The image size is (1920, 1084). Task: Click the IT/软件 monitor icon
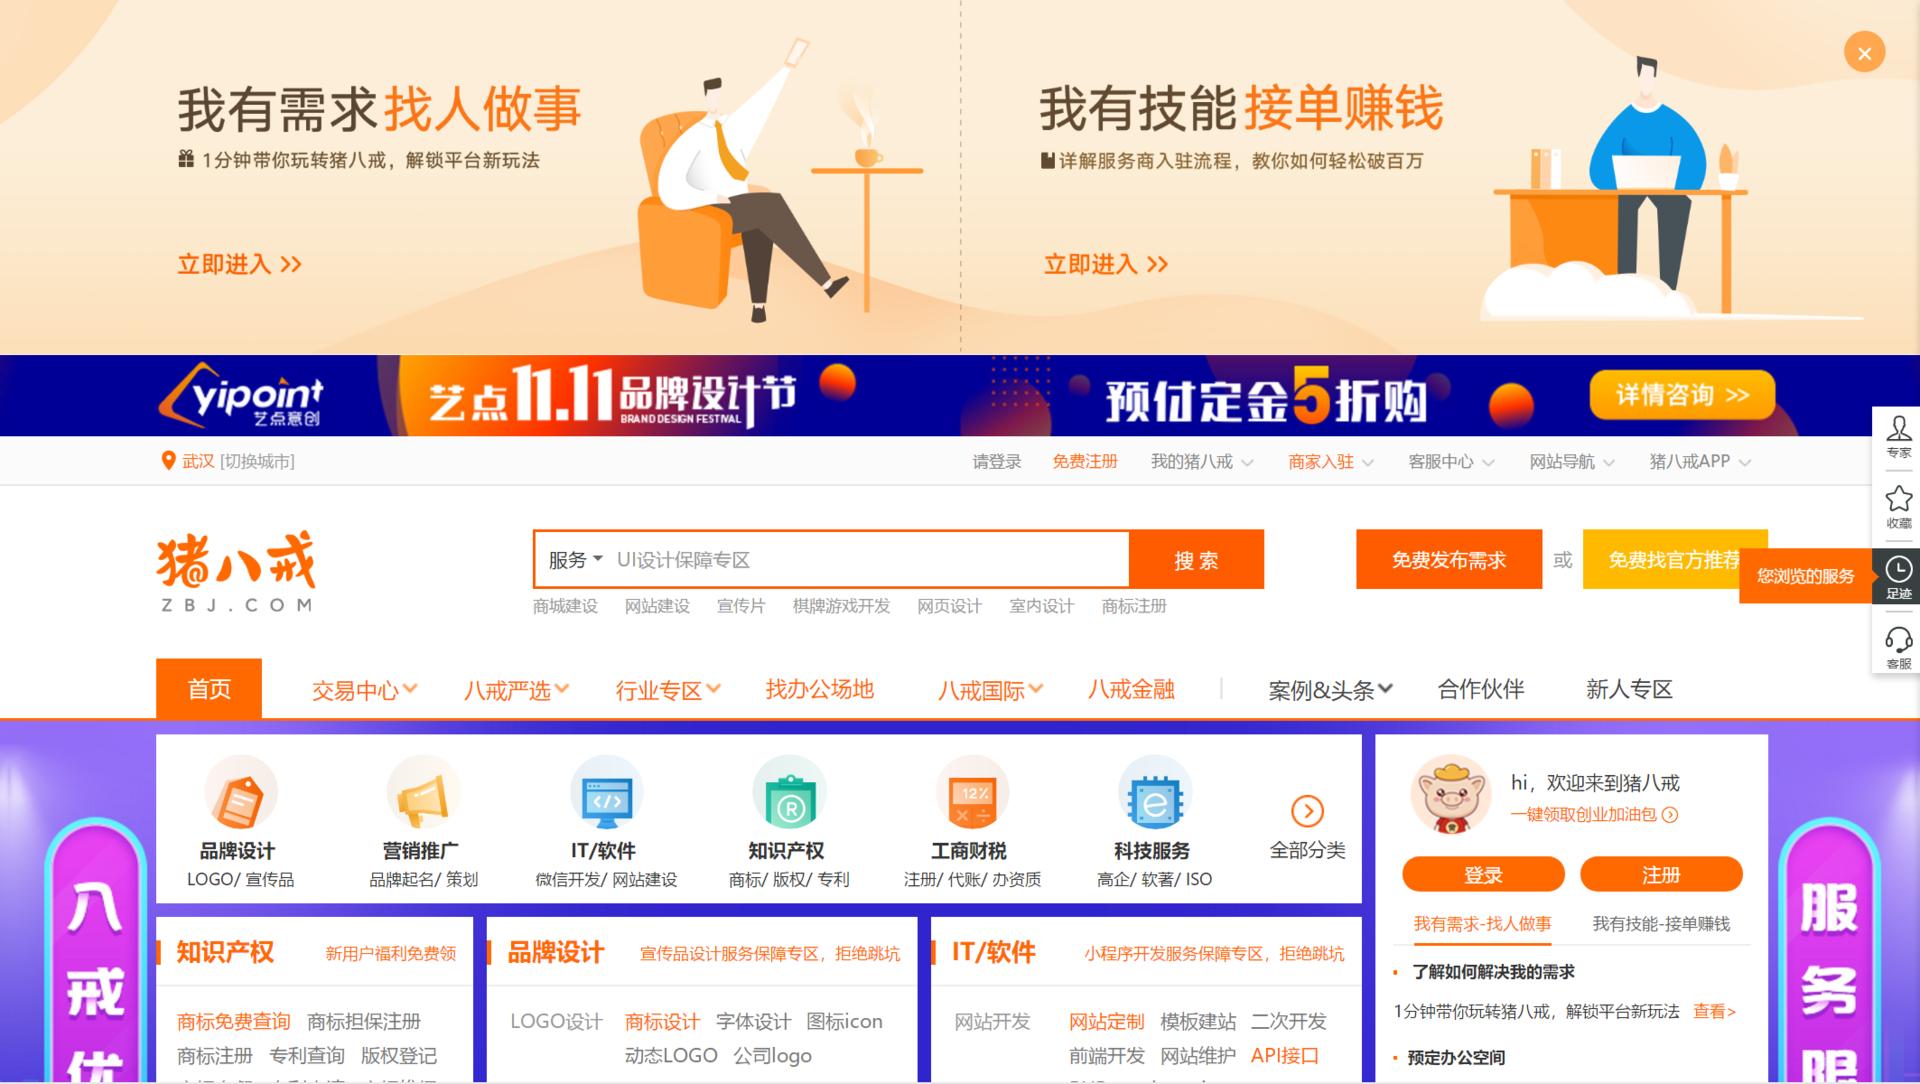(x=605, y=795)
